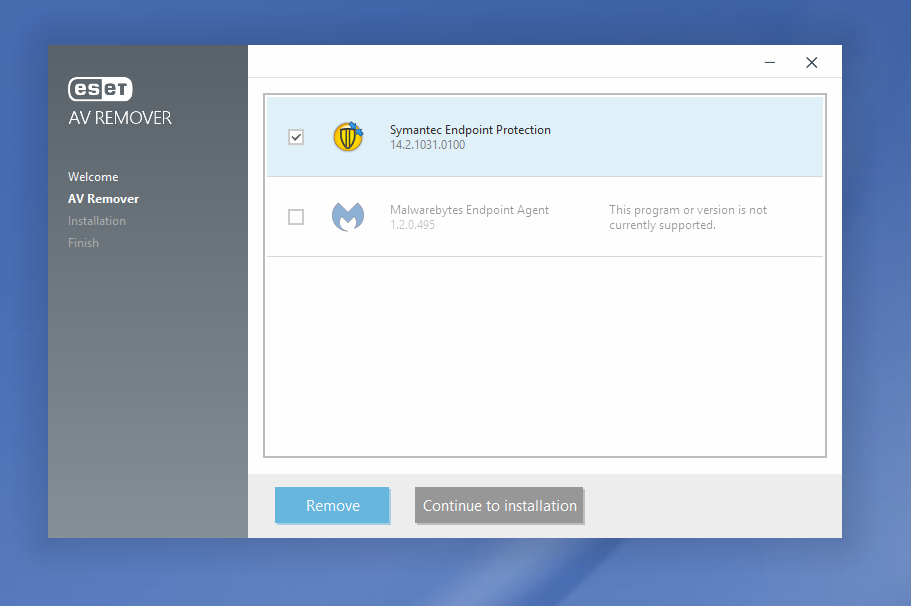
Task: Select the Malwarebytes Endpoint Agent name text
Action: 469,210
